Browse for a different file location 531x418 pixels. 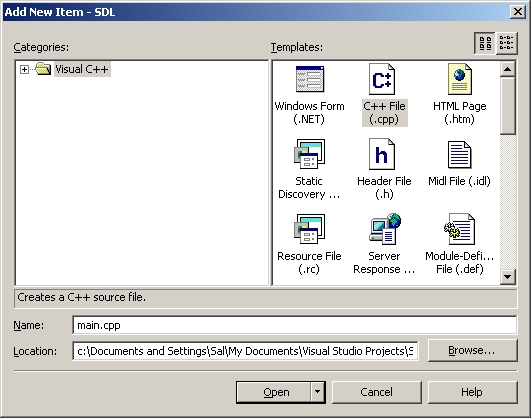pos(472,350)
